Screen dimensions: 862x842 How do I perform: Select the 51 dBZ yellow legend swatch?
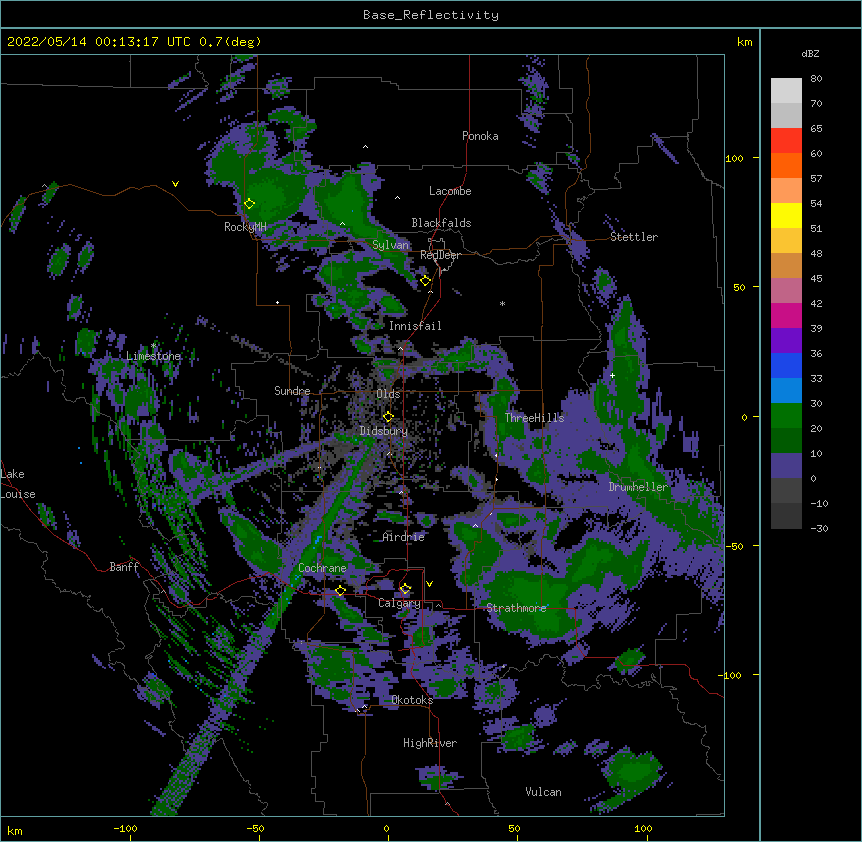click(x=786, y=216)
